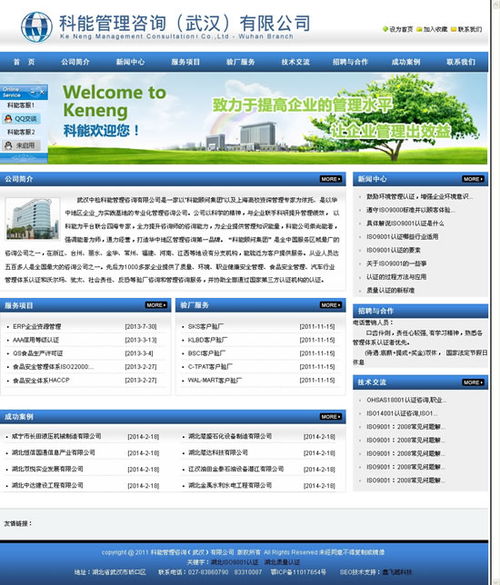The height and width of the screenshot is (585, 500).
Task: Click copyright line in footer
Action: point(243,552)
